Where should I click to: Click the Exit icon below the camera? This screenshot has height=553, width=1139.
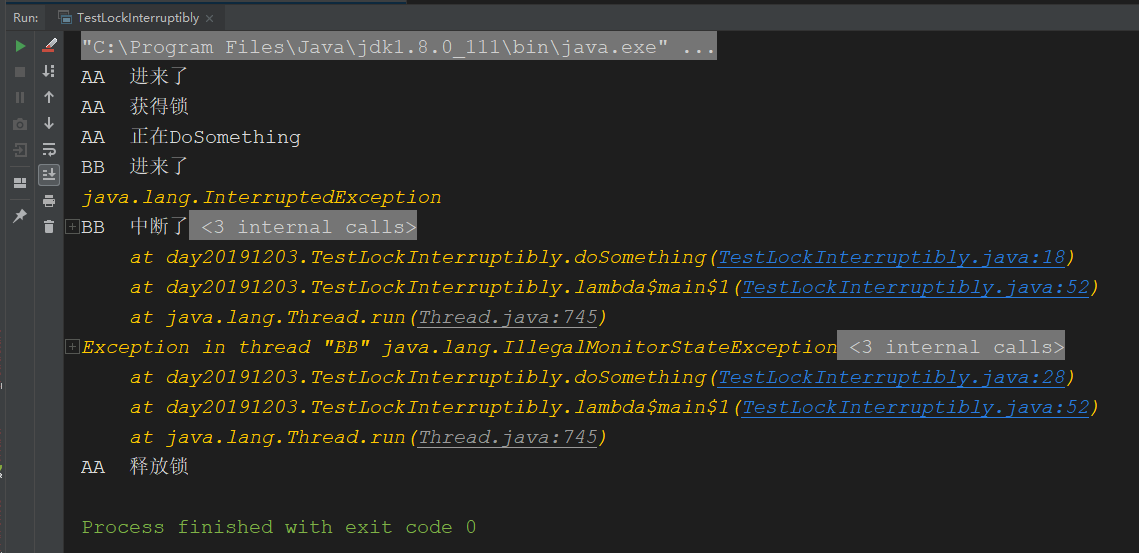[20, 150]
